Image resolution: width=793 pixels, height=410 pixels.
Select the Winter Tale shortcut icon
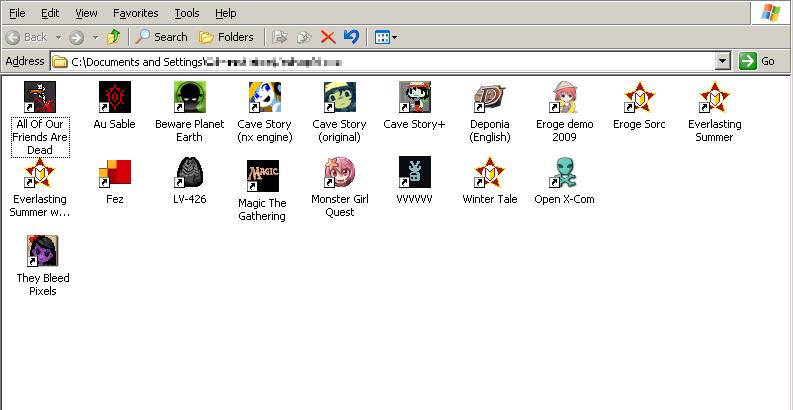(490, 172)
